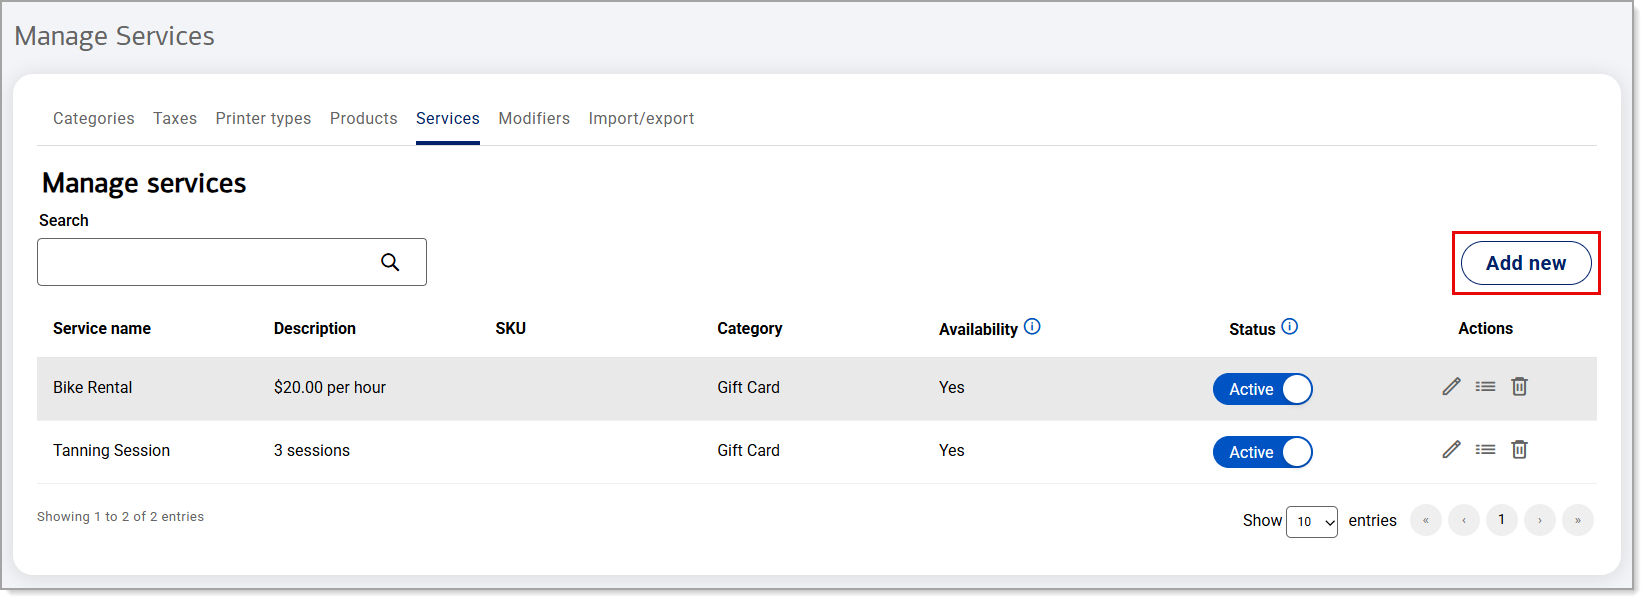Click the Category column header
The image size is (1646, 602).
pyautogui.click(x=750, y=328)
